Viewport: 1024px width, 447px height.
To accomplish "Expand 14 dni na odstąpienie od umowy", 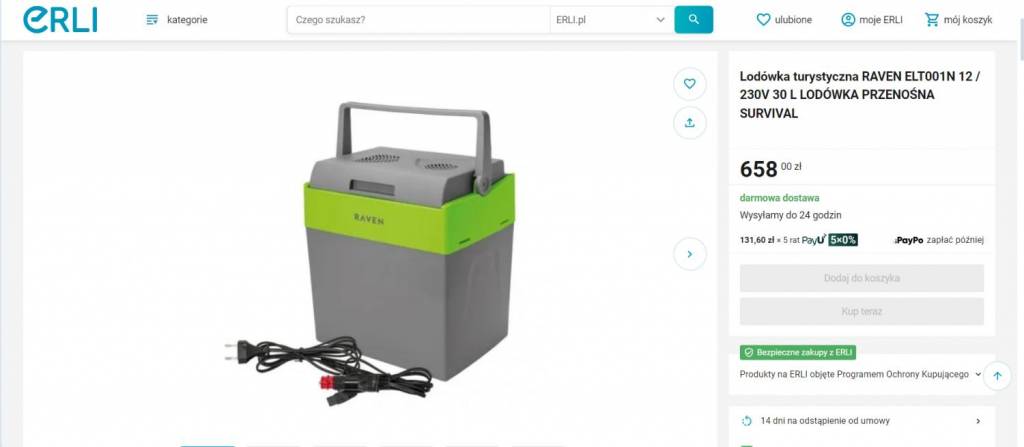I will pos(862,421).
